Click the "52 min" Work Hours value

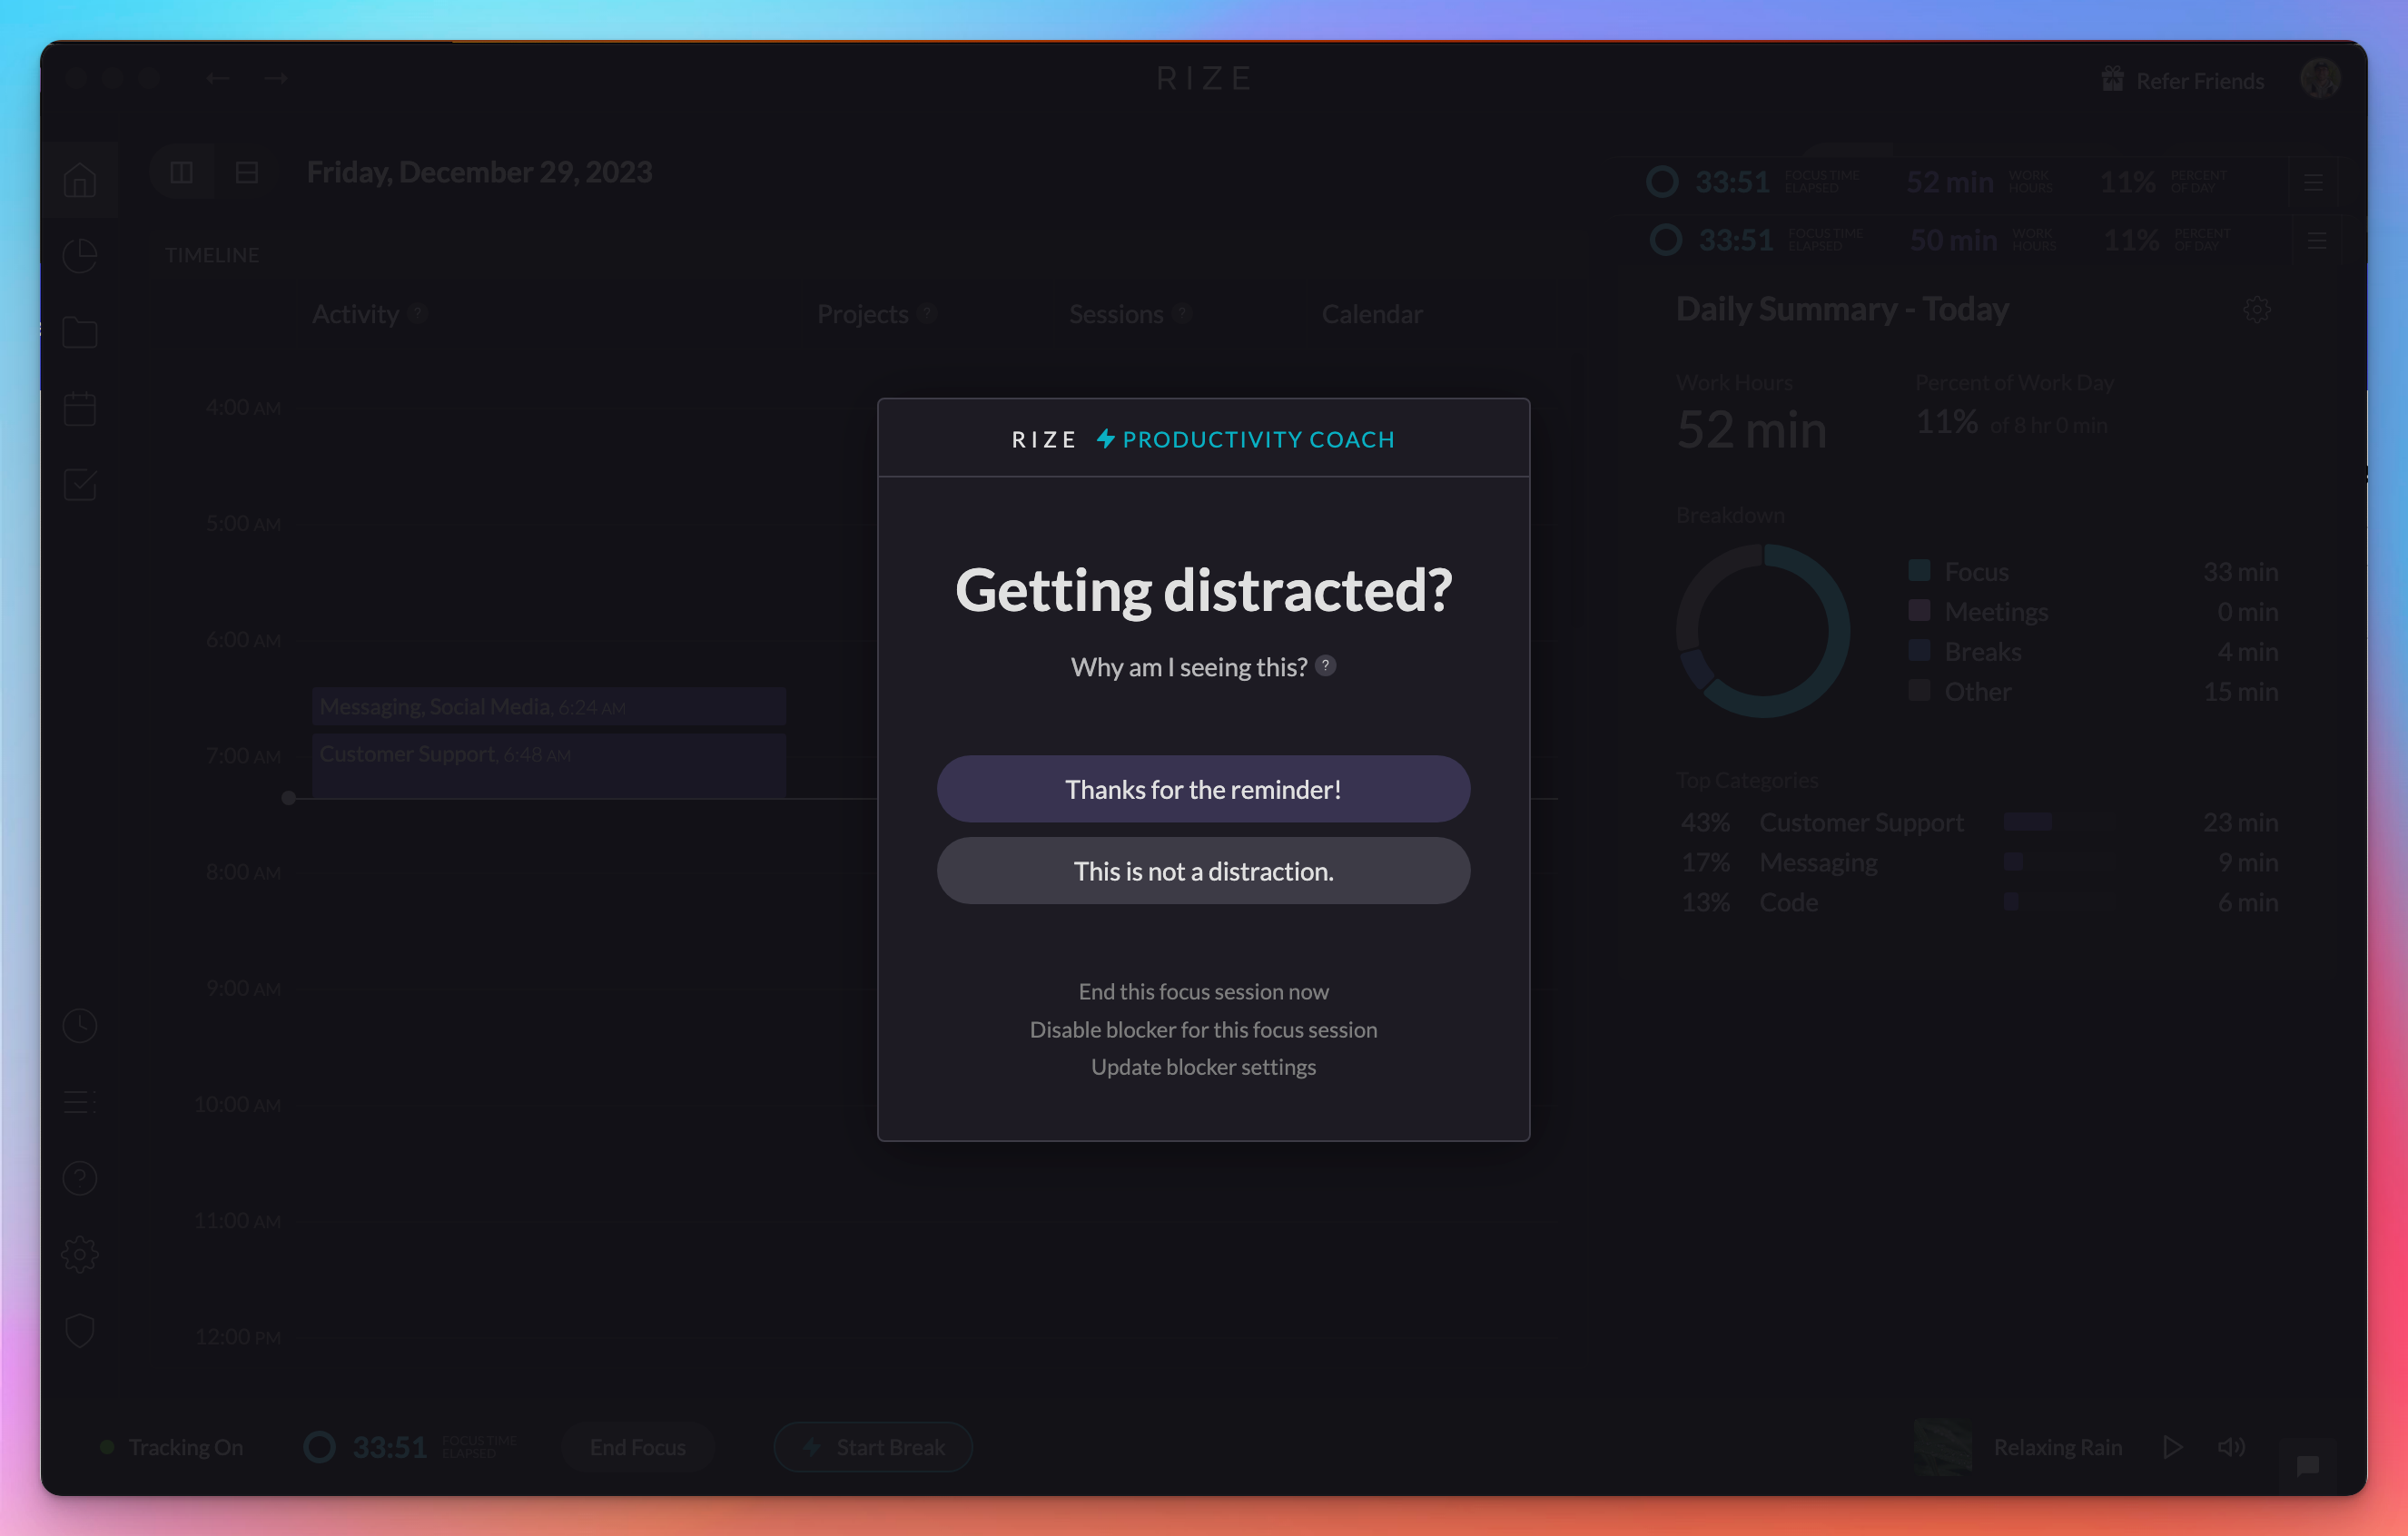(1751, 429)
